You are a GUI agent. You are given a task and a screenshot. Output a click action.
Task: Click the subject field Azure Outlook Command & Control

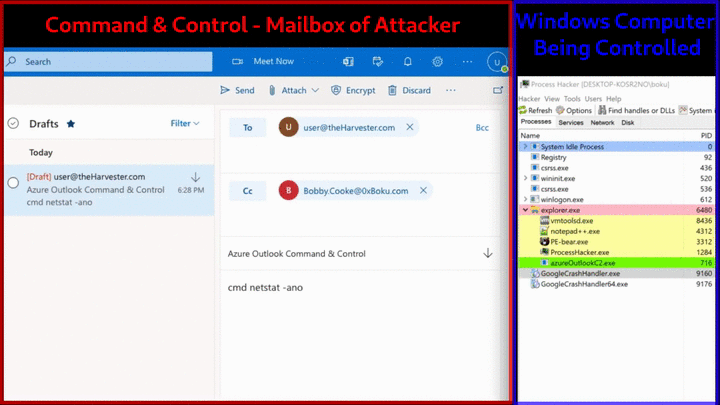[x=297, y=253]
